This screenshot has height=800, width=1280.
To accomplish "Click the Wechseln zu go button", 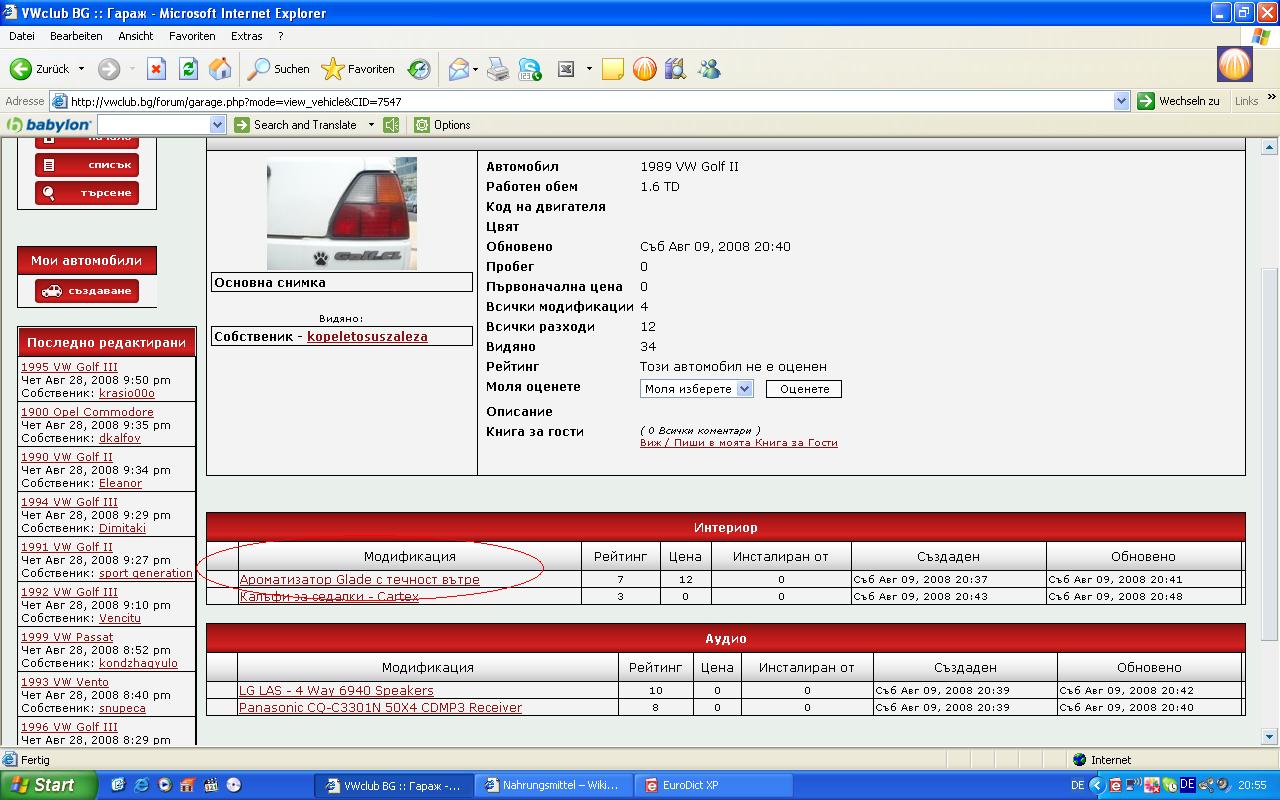I will point(1180,101).
